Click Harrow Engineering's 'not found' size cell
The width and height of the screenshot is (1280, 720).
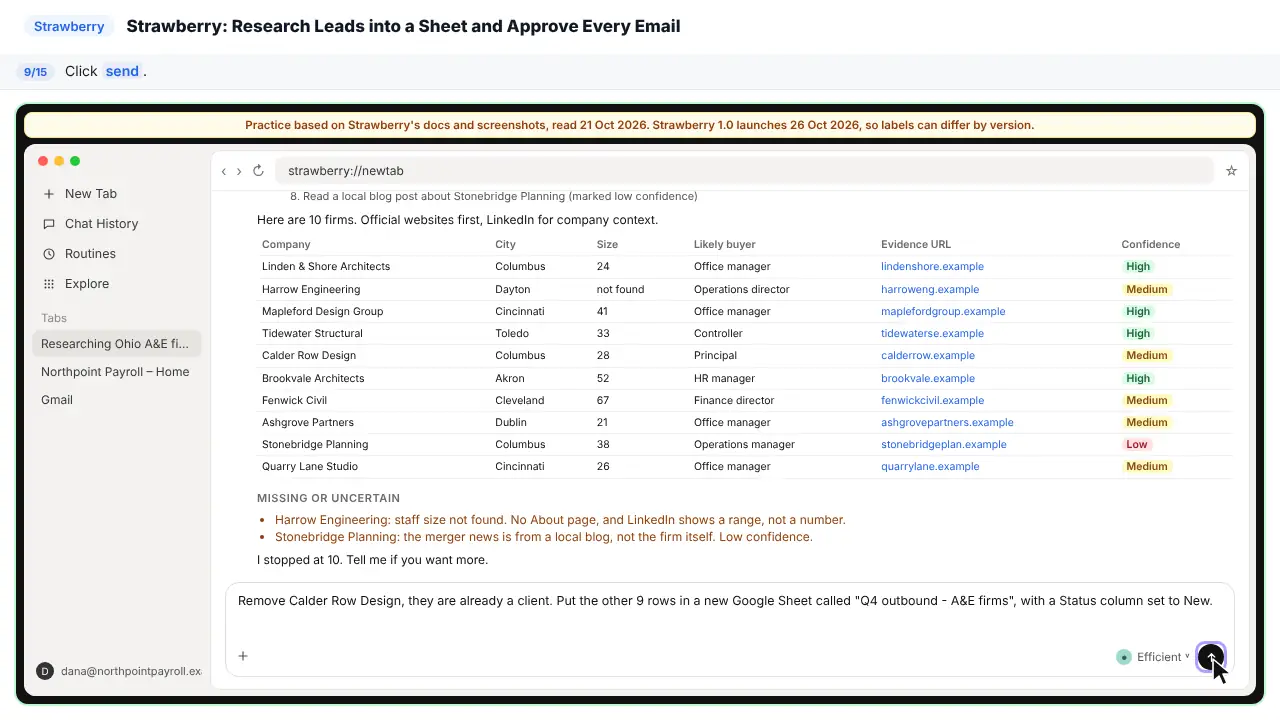pos(621,289)
